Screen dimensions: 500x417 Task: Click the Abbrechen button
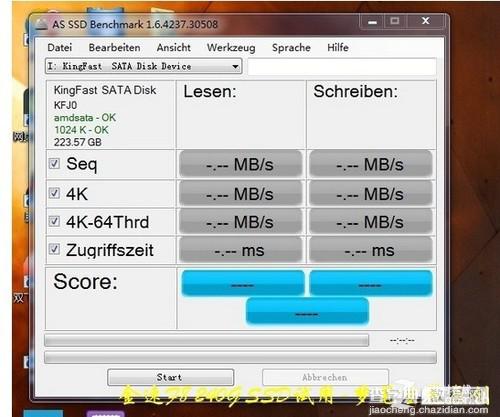(325, 377)
